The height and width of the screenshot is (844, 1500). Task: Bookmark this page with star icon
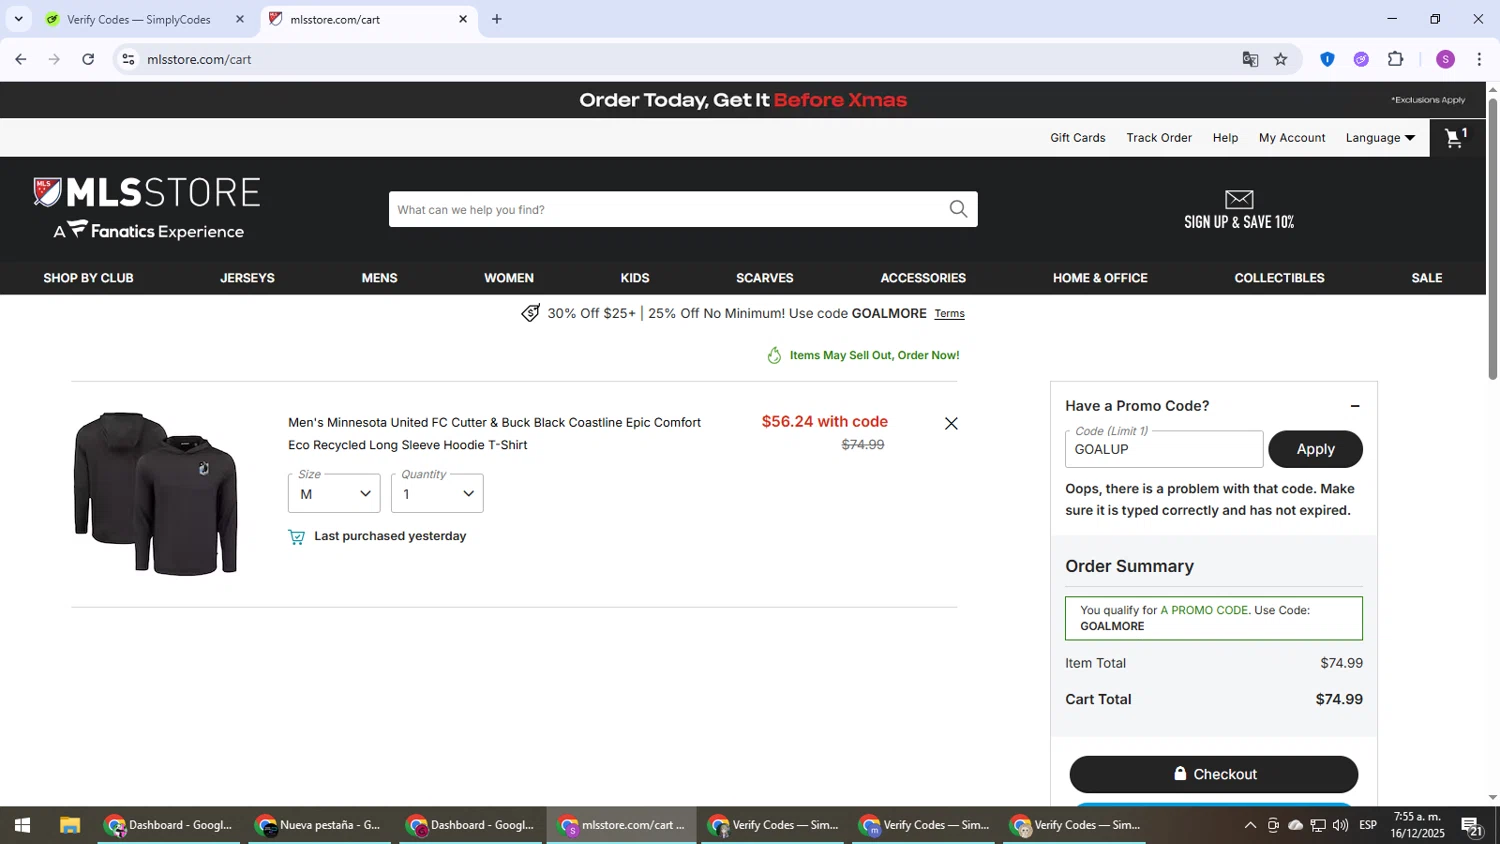click(x=1280, y=59)
